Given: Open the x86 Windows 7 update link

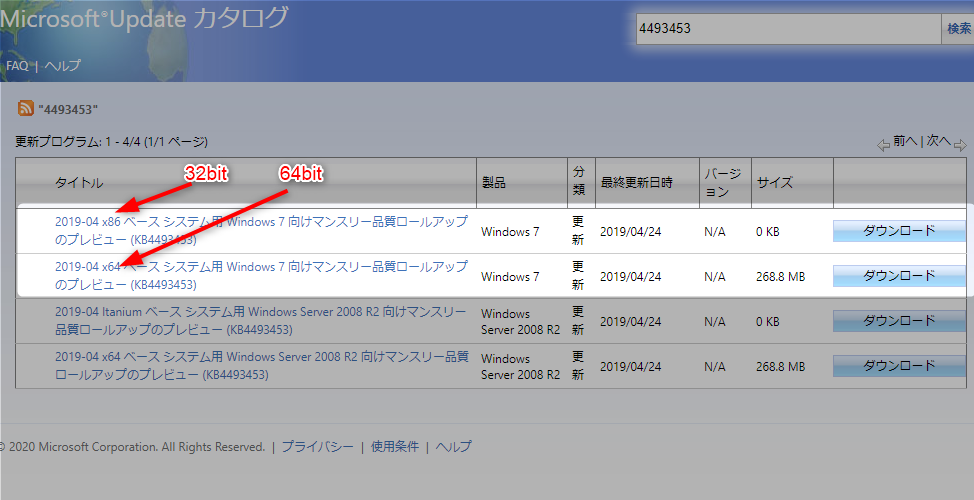Looking at the screenshot, I should (261, 230).
